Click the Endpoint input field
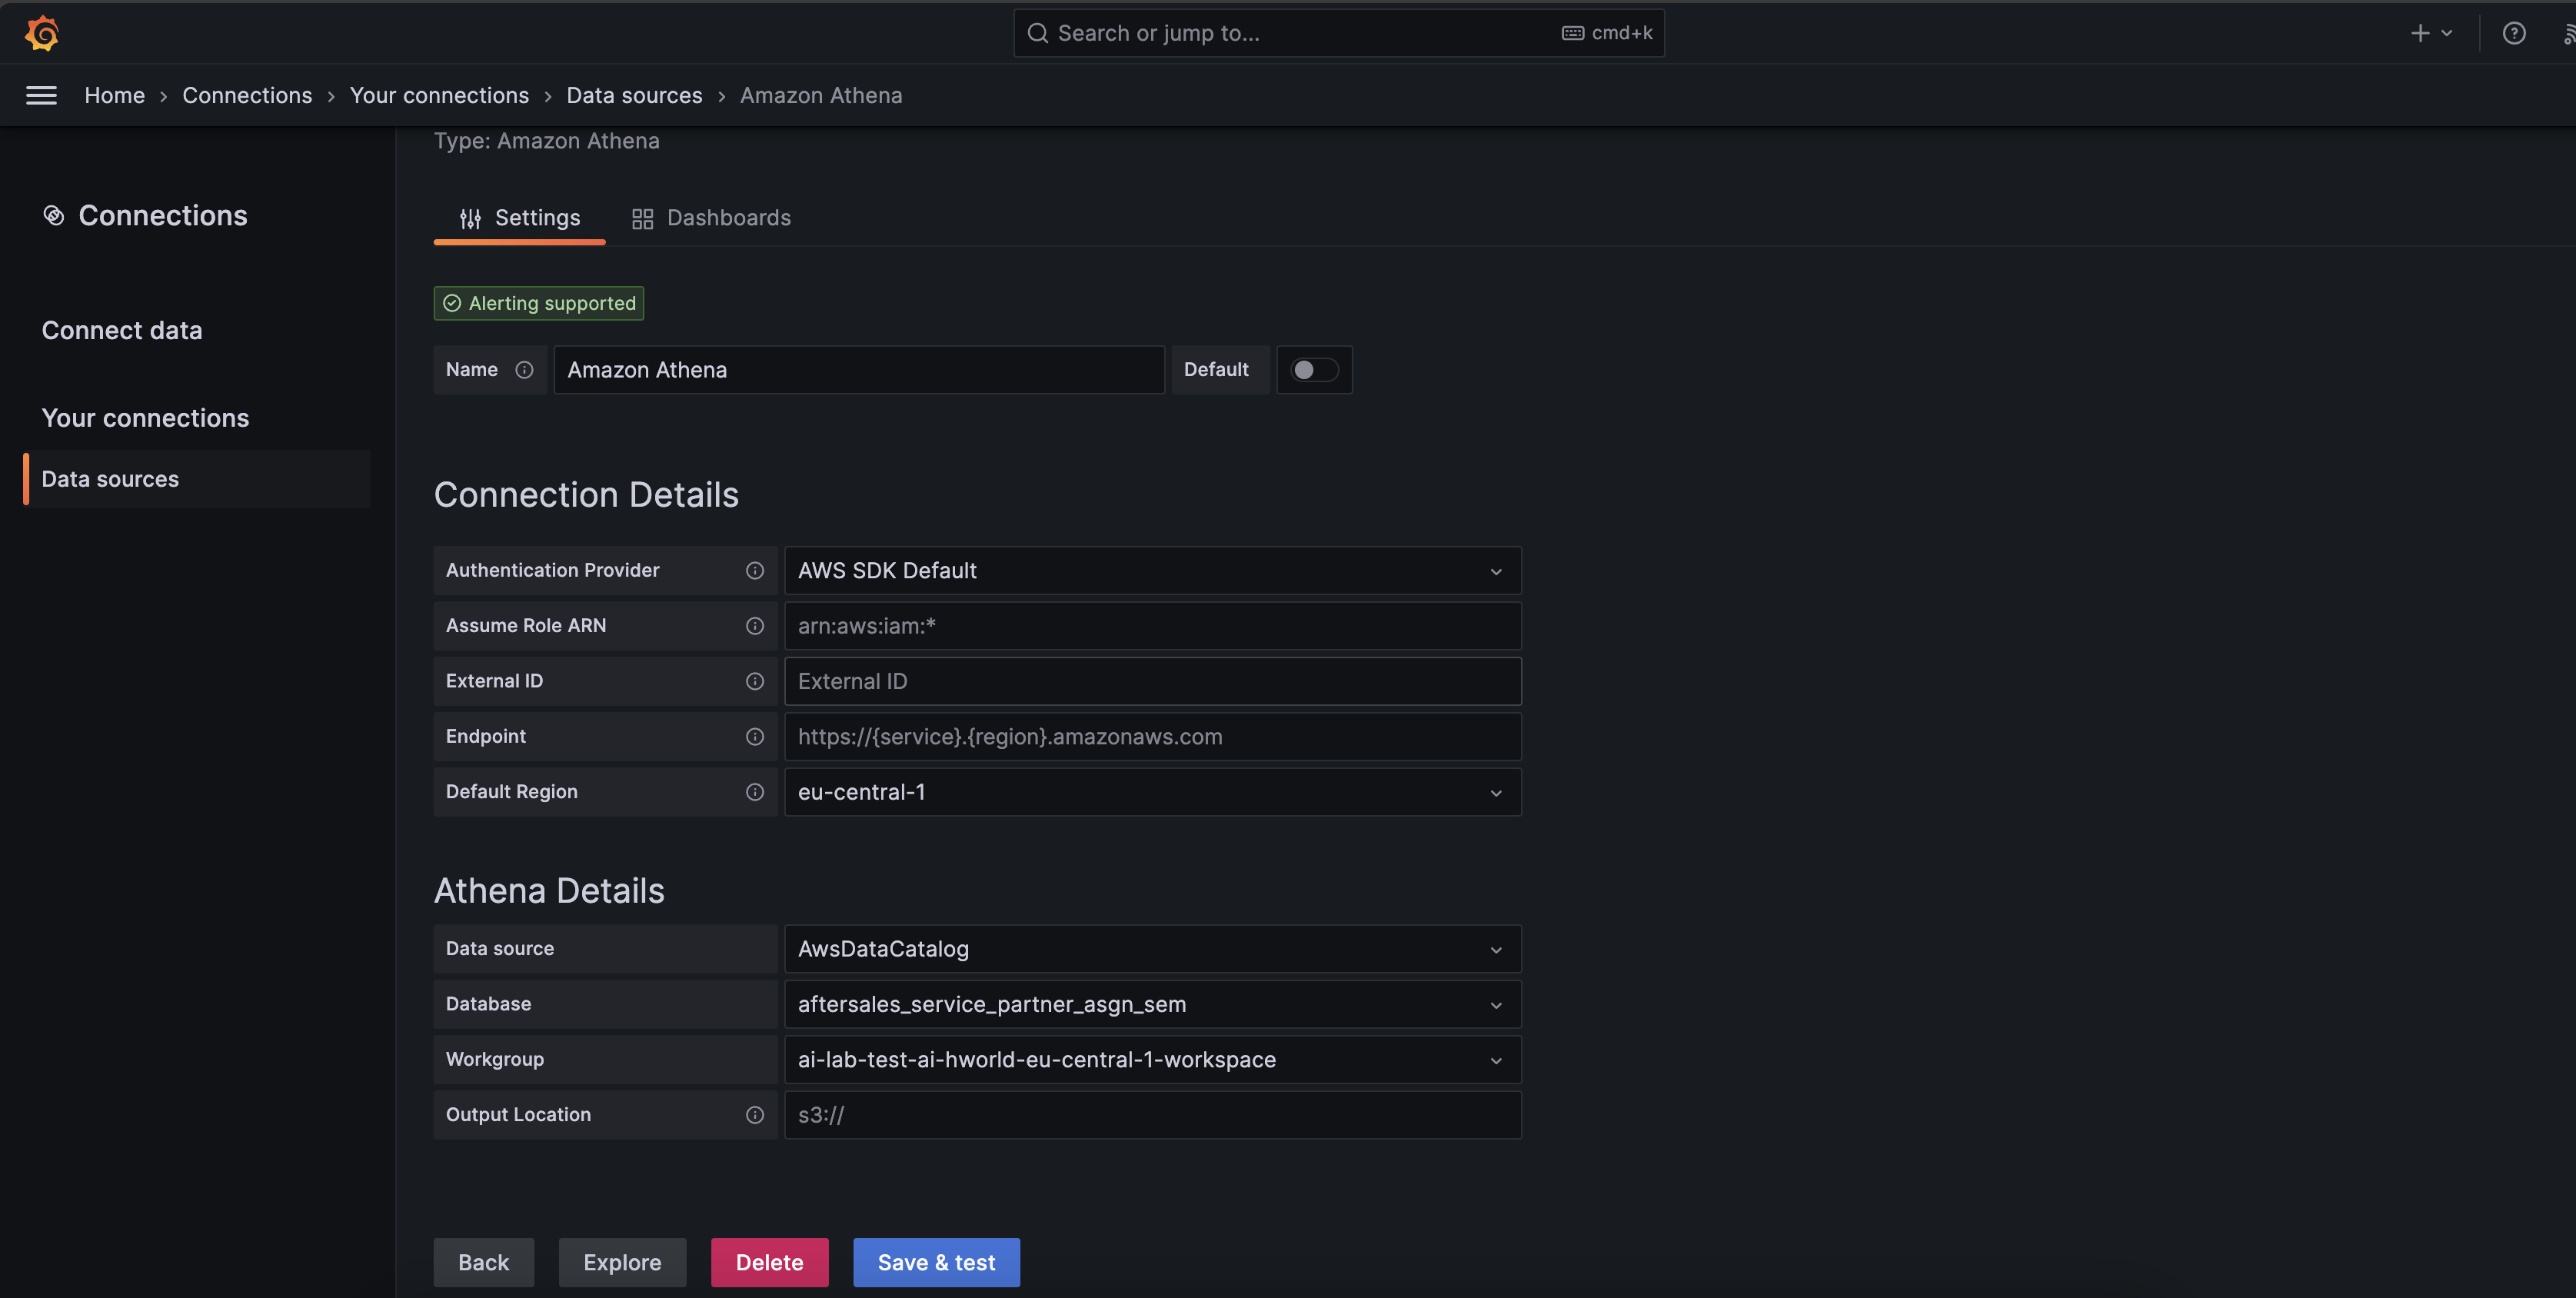Image resolution: width=2576 pixels, height=1298 pixels. [x=1152, y=736]
